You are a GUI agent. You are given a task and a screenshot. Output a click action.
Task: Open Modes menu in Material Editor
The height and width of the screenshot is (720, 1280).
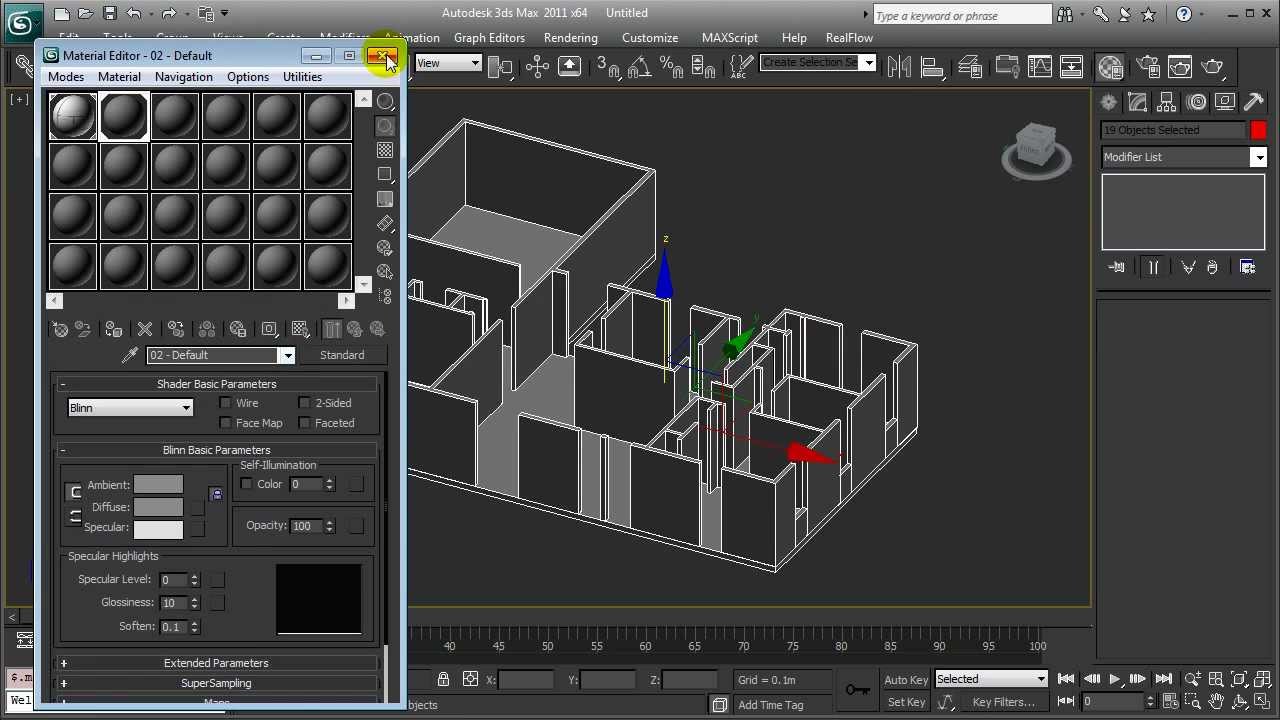pos(66,77)
